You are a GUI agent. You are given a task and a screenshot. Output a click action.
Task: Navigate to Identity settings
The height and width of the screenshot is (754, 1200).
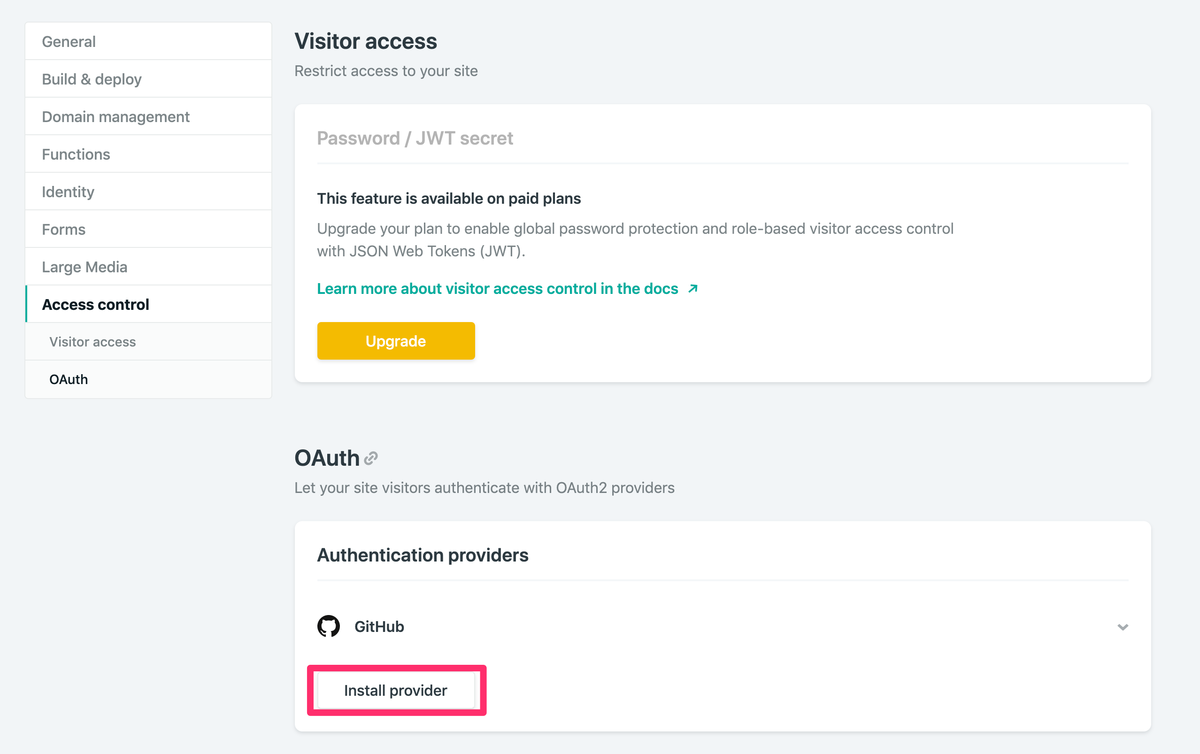(x=68, y=192)
